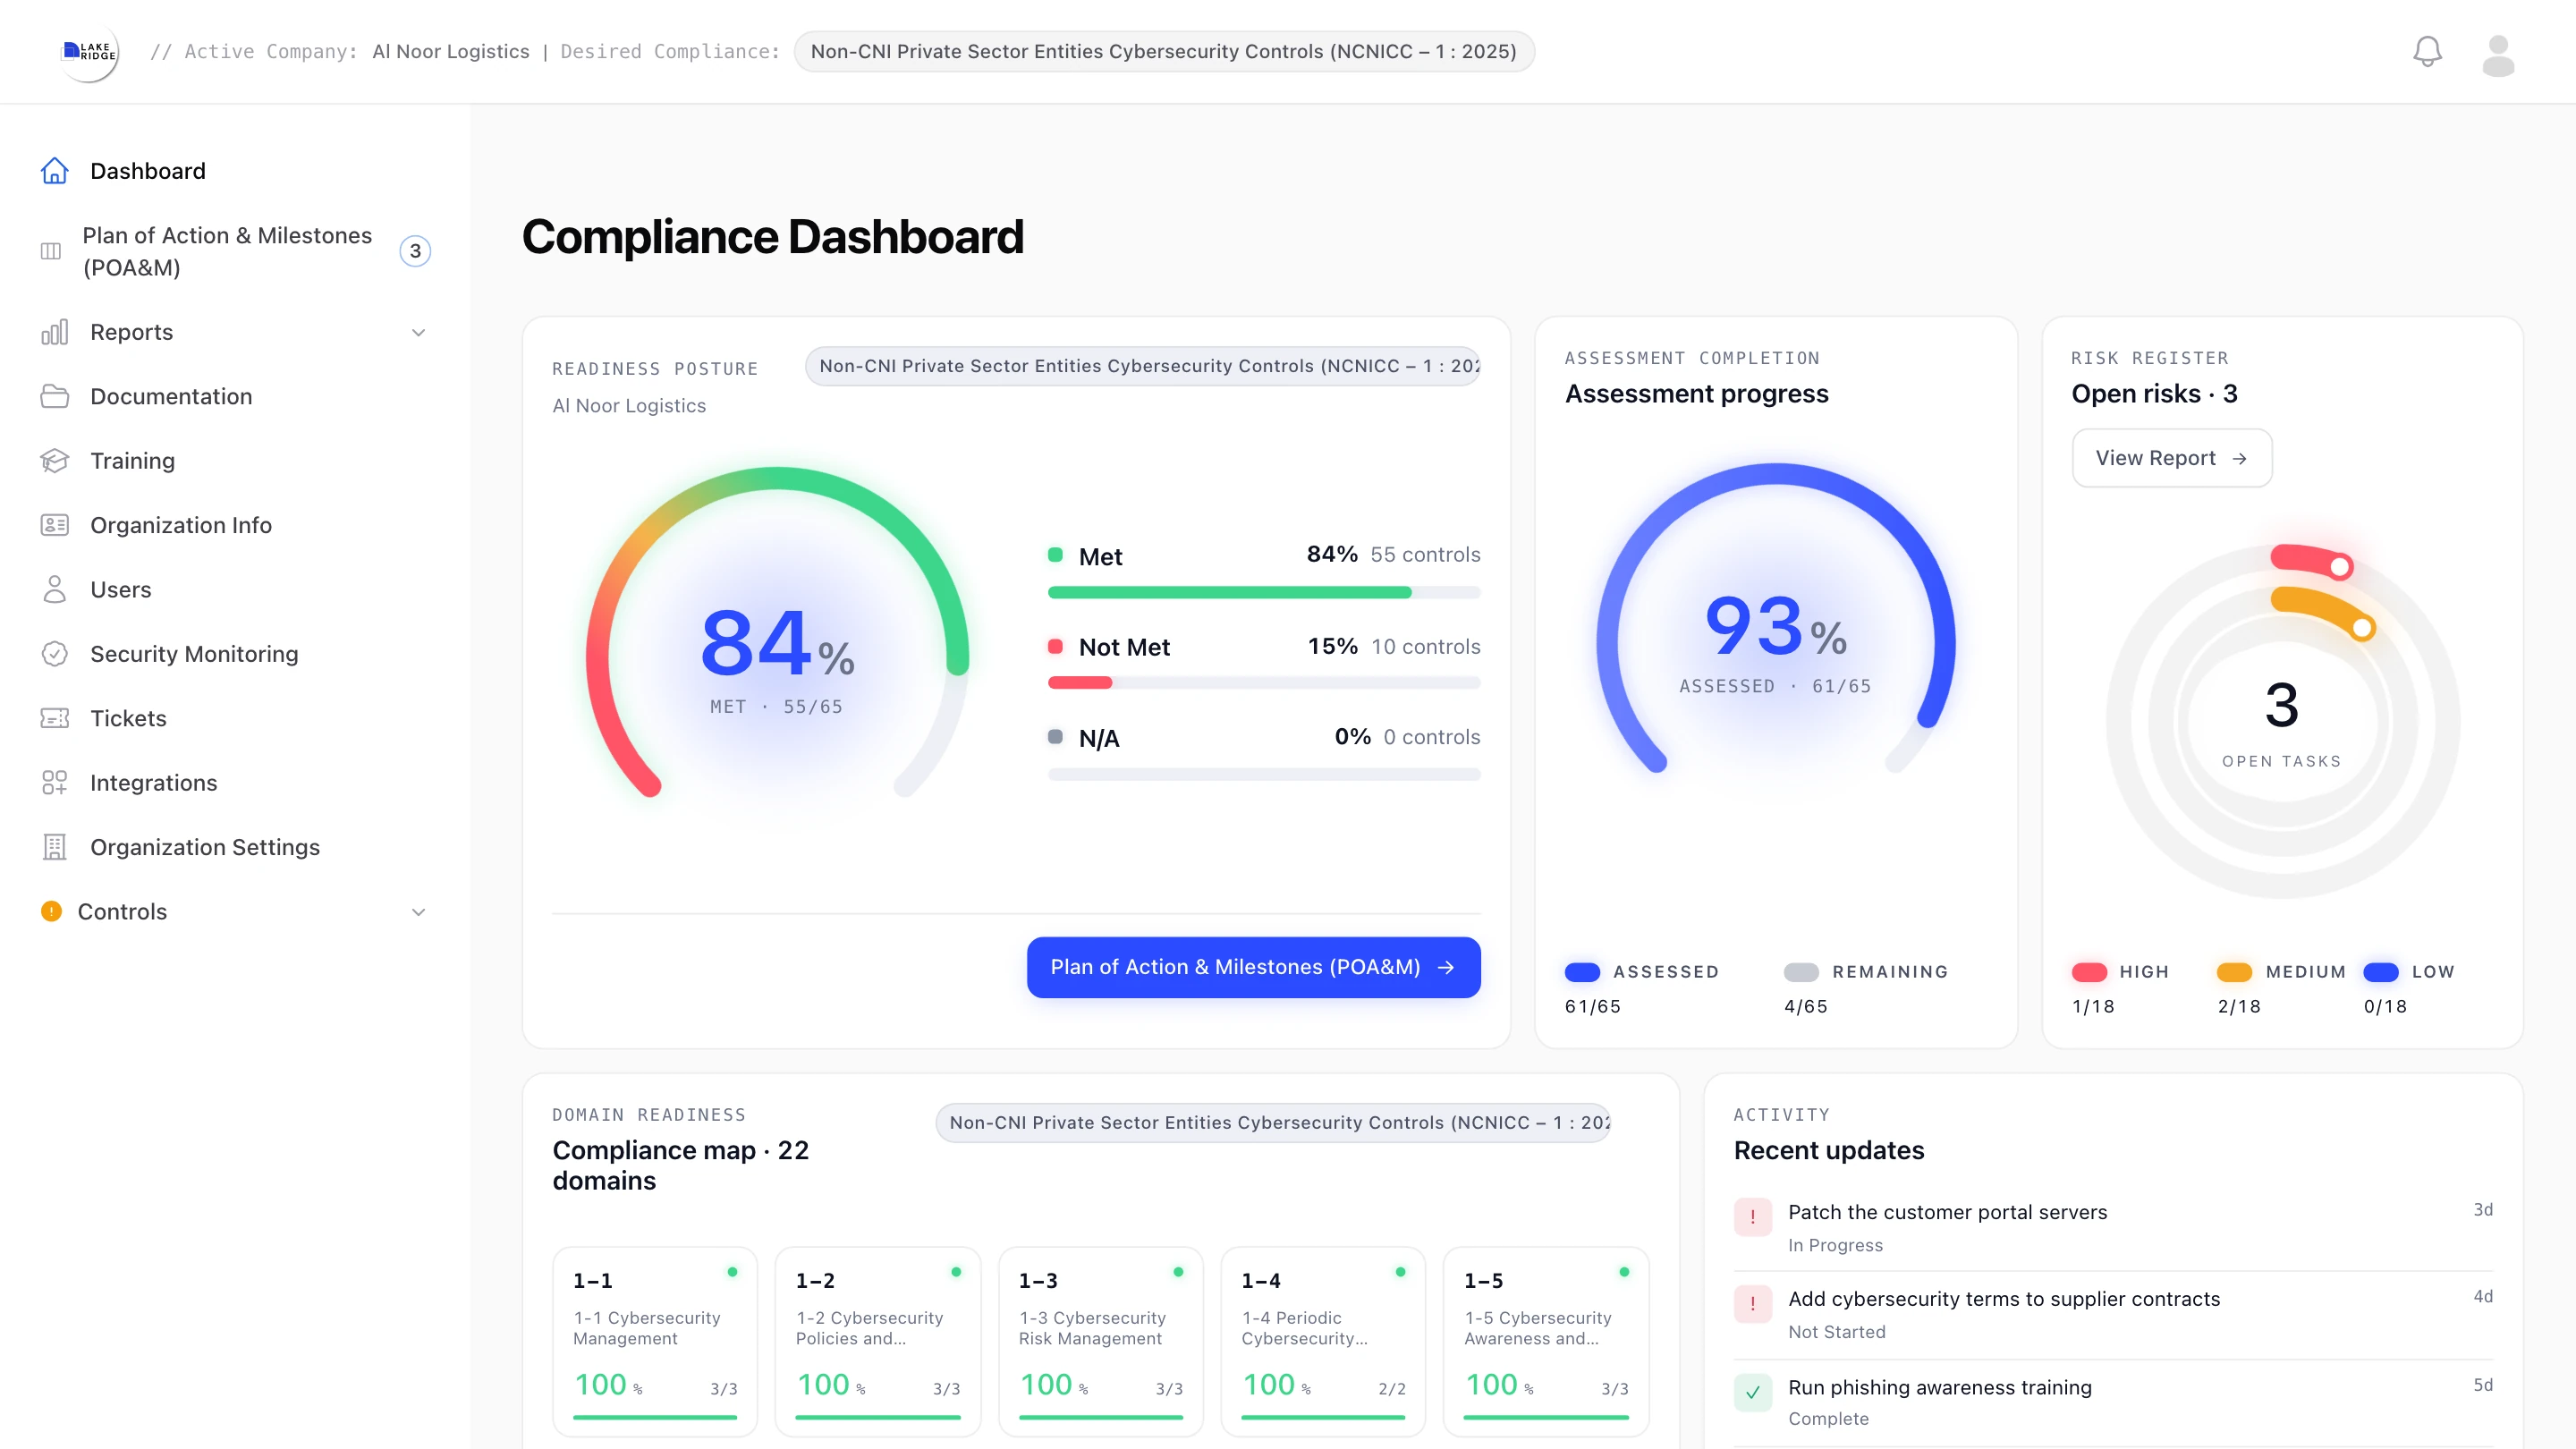This screenshot has width=2576, height=1449.
Task: Click the Tickets ticket icon
Action: [x=54, y=718]
